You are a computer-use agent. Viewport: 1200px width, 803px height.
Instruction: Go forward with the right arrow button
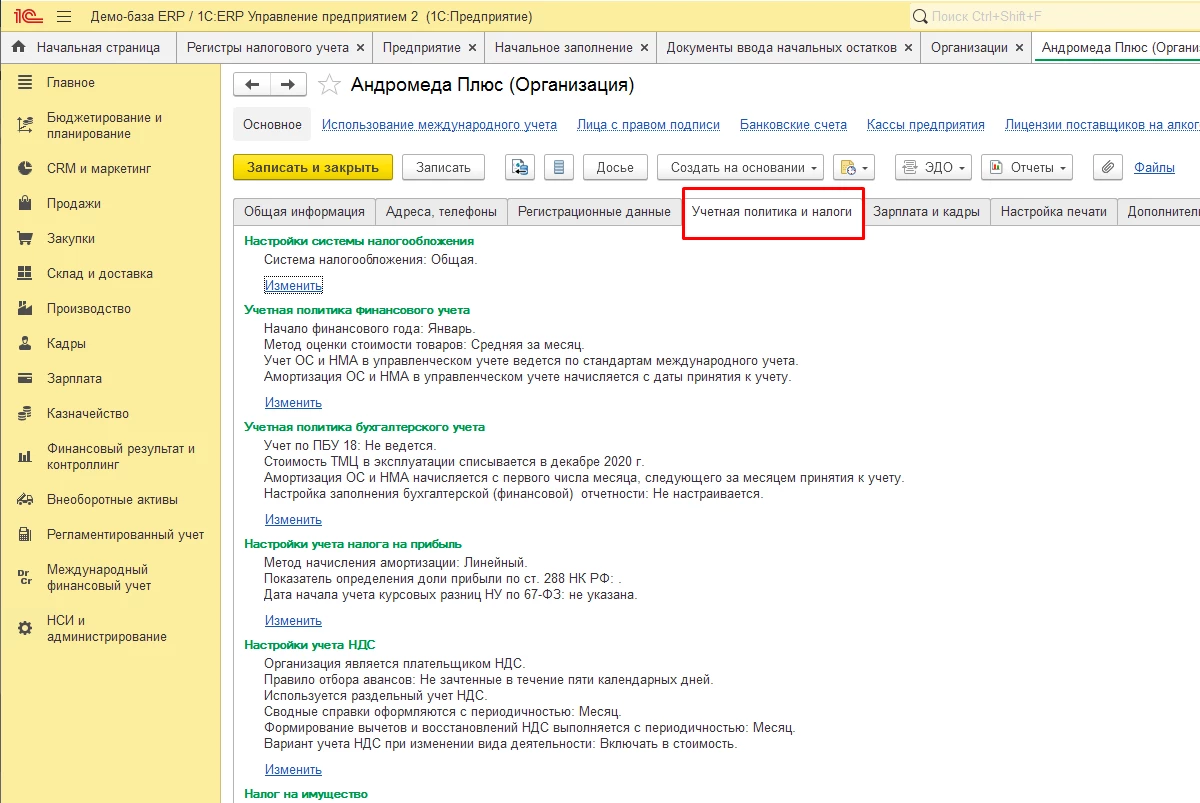288,85
